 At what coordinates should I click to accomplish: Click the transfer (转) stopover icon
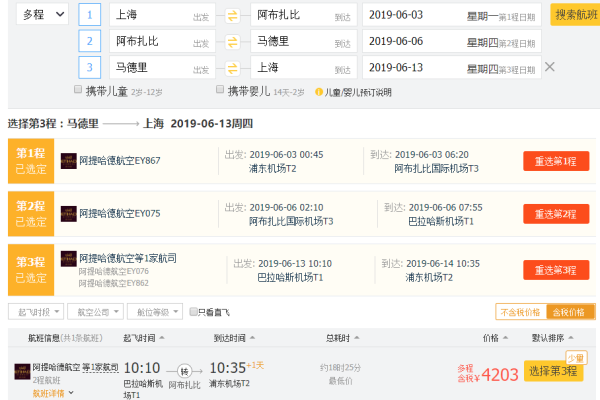(x=184, y=371)
